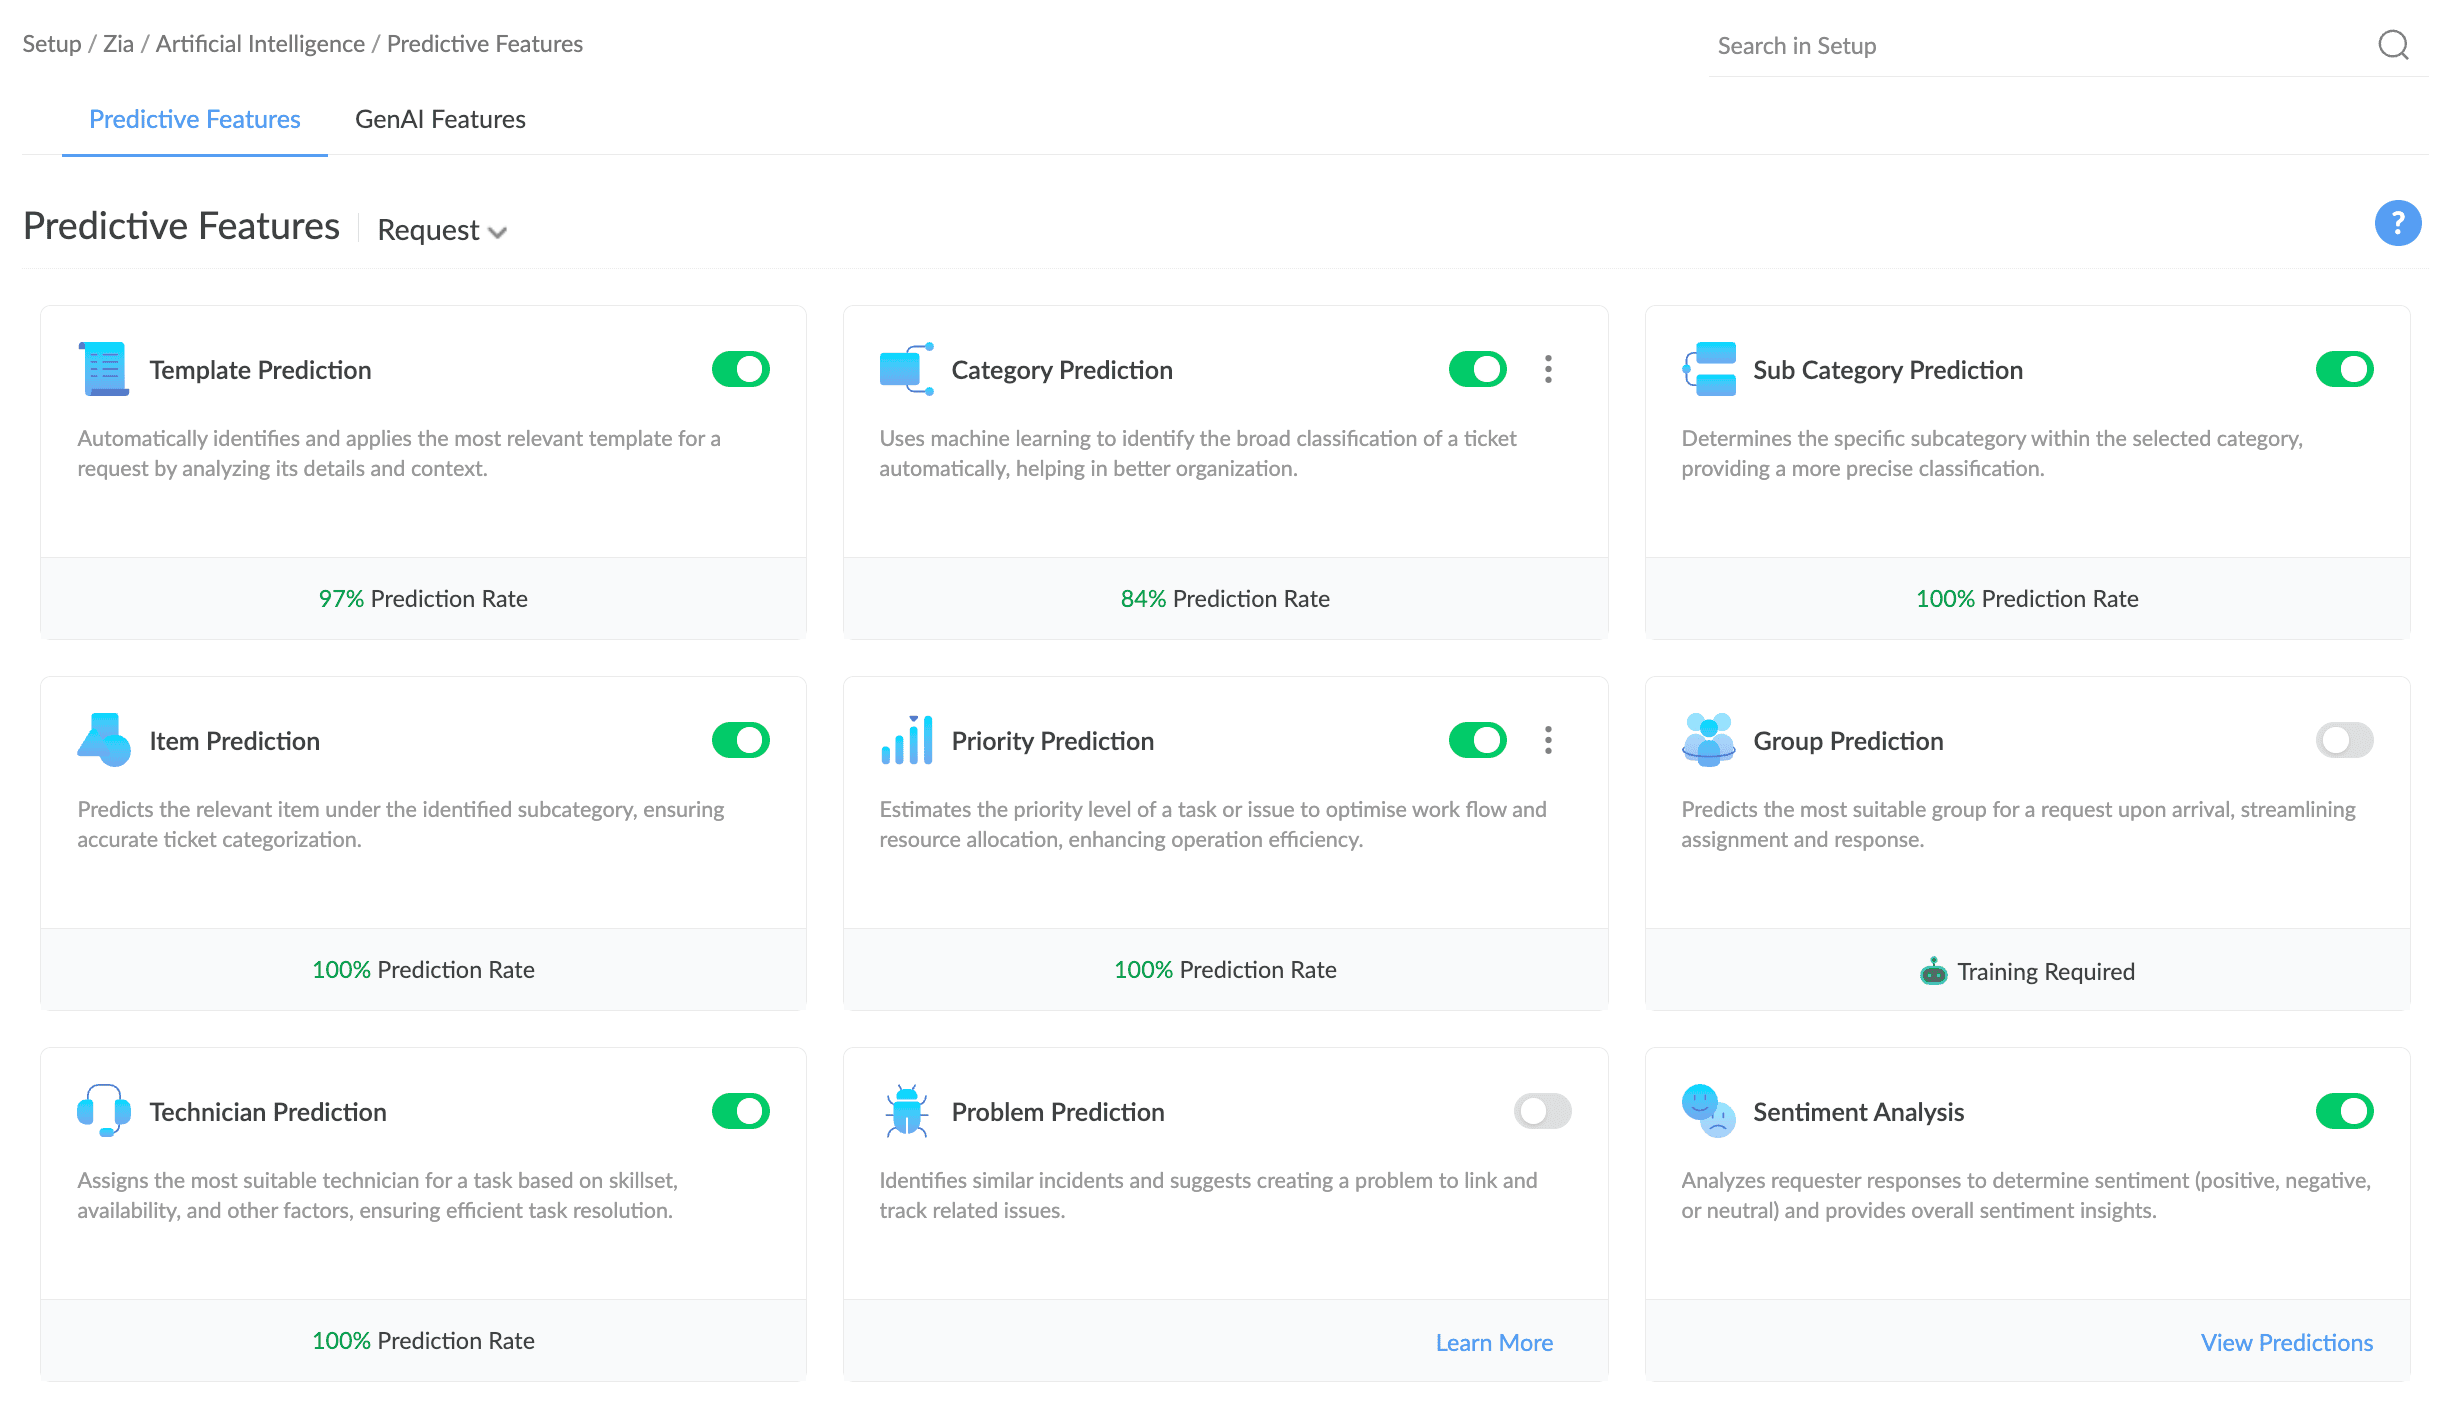This screenshot has height=1426, width=2440.
Task: Click the Template Prediction scroll icon
Action: [x=104, y=369]
